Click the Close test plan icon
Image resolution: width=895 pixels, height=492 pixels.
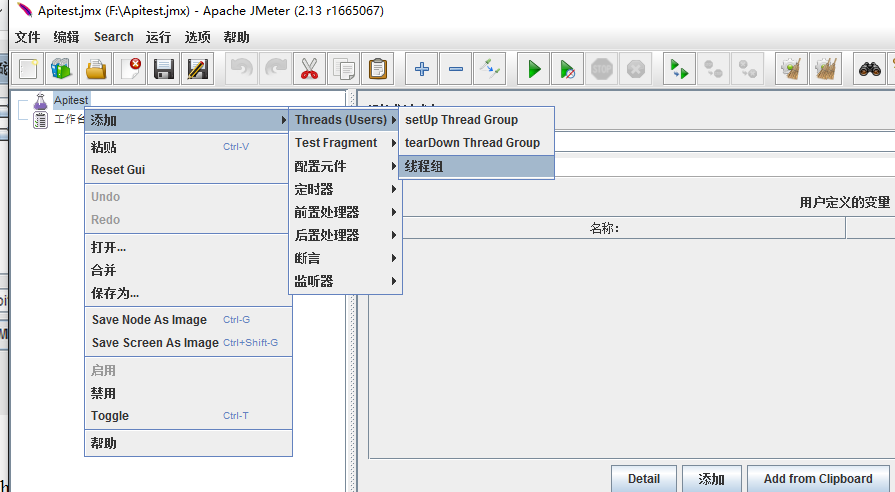(x=130, y=69)
